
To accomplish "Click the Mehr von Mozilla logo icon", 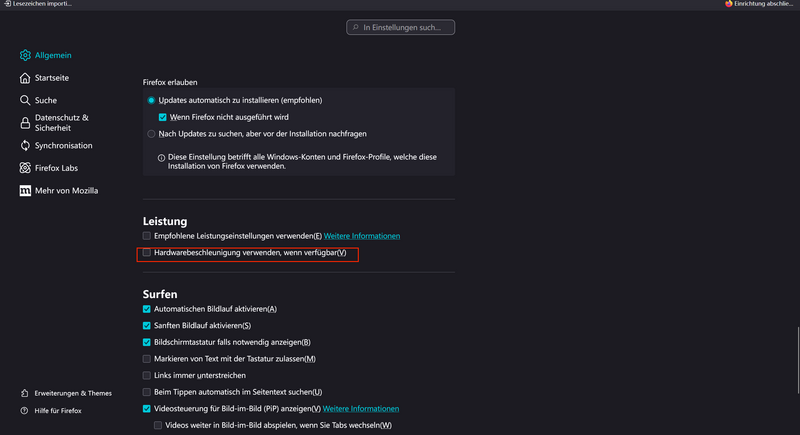I will coord(25,191).
